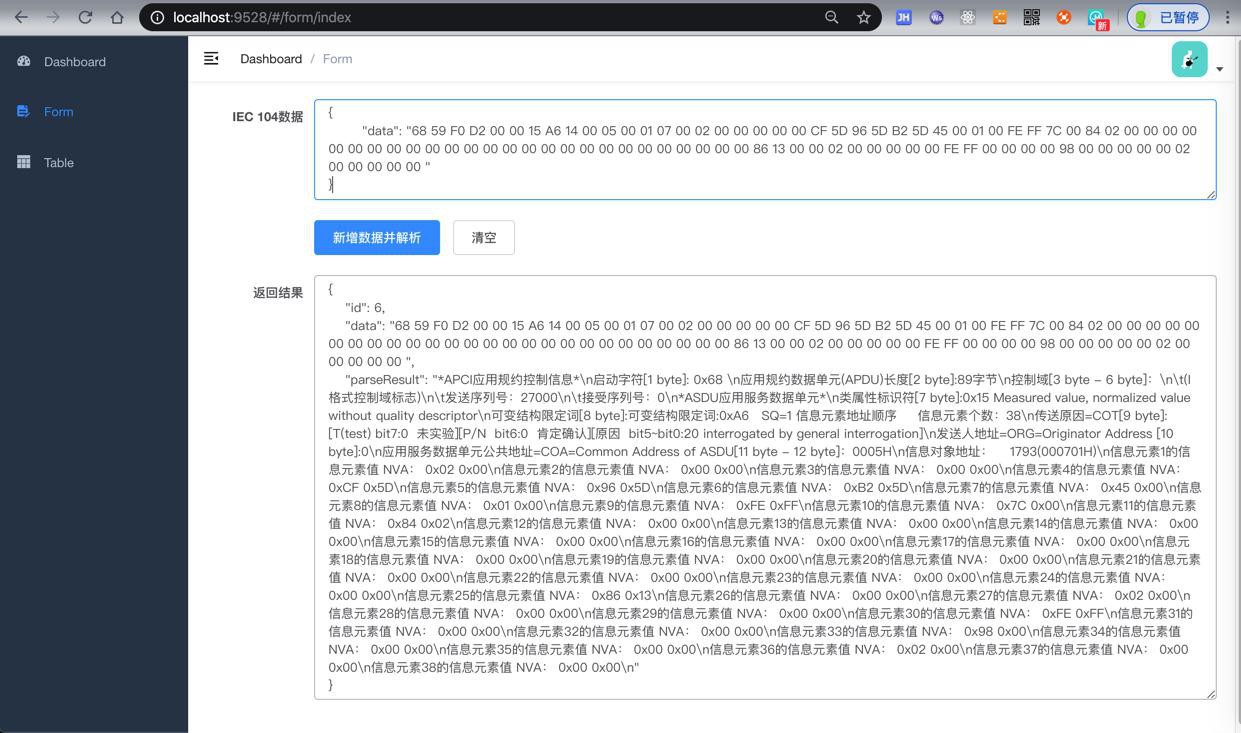Reload the page with the refresh icon
The image size is (1241, 733).
coord(85,17)
